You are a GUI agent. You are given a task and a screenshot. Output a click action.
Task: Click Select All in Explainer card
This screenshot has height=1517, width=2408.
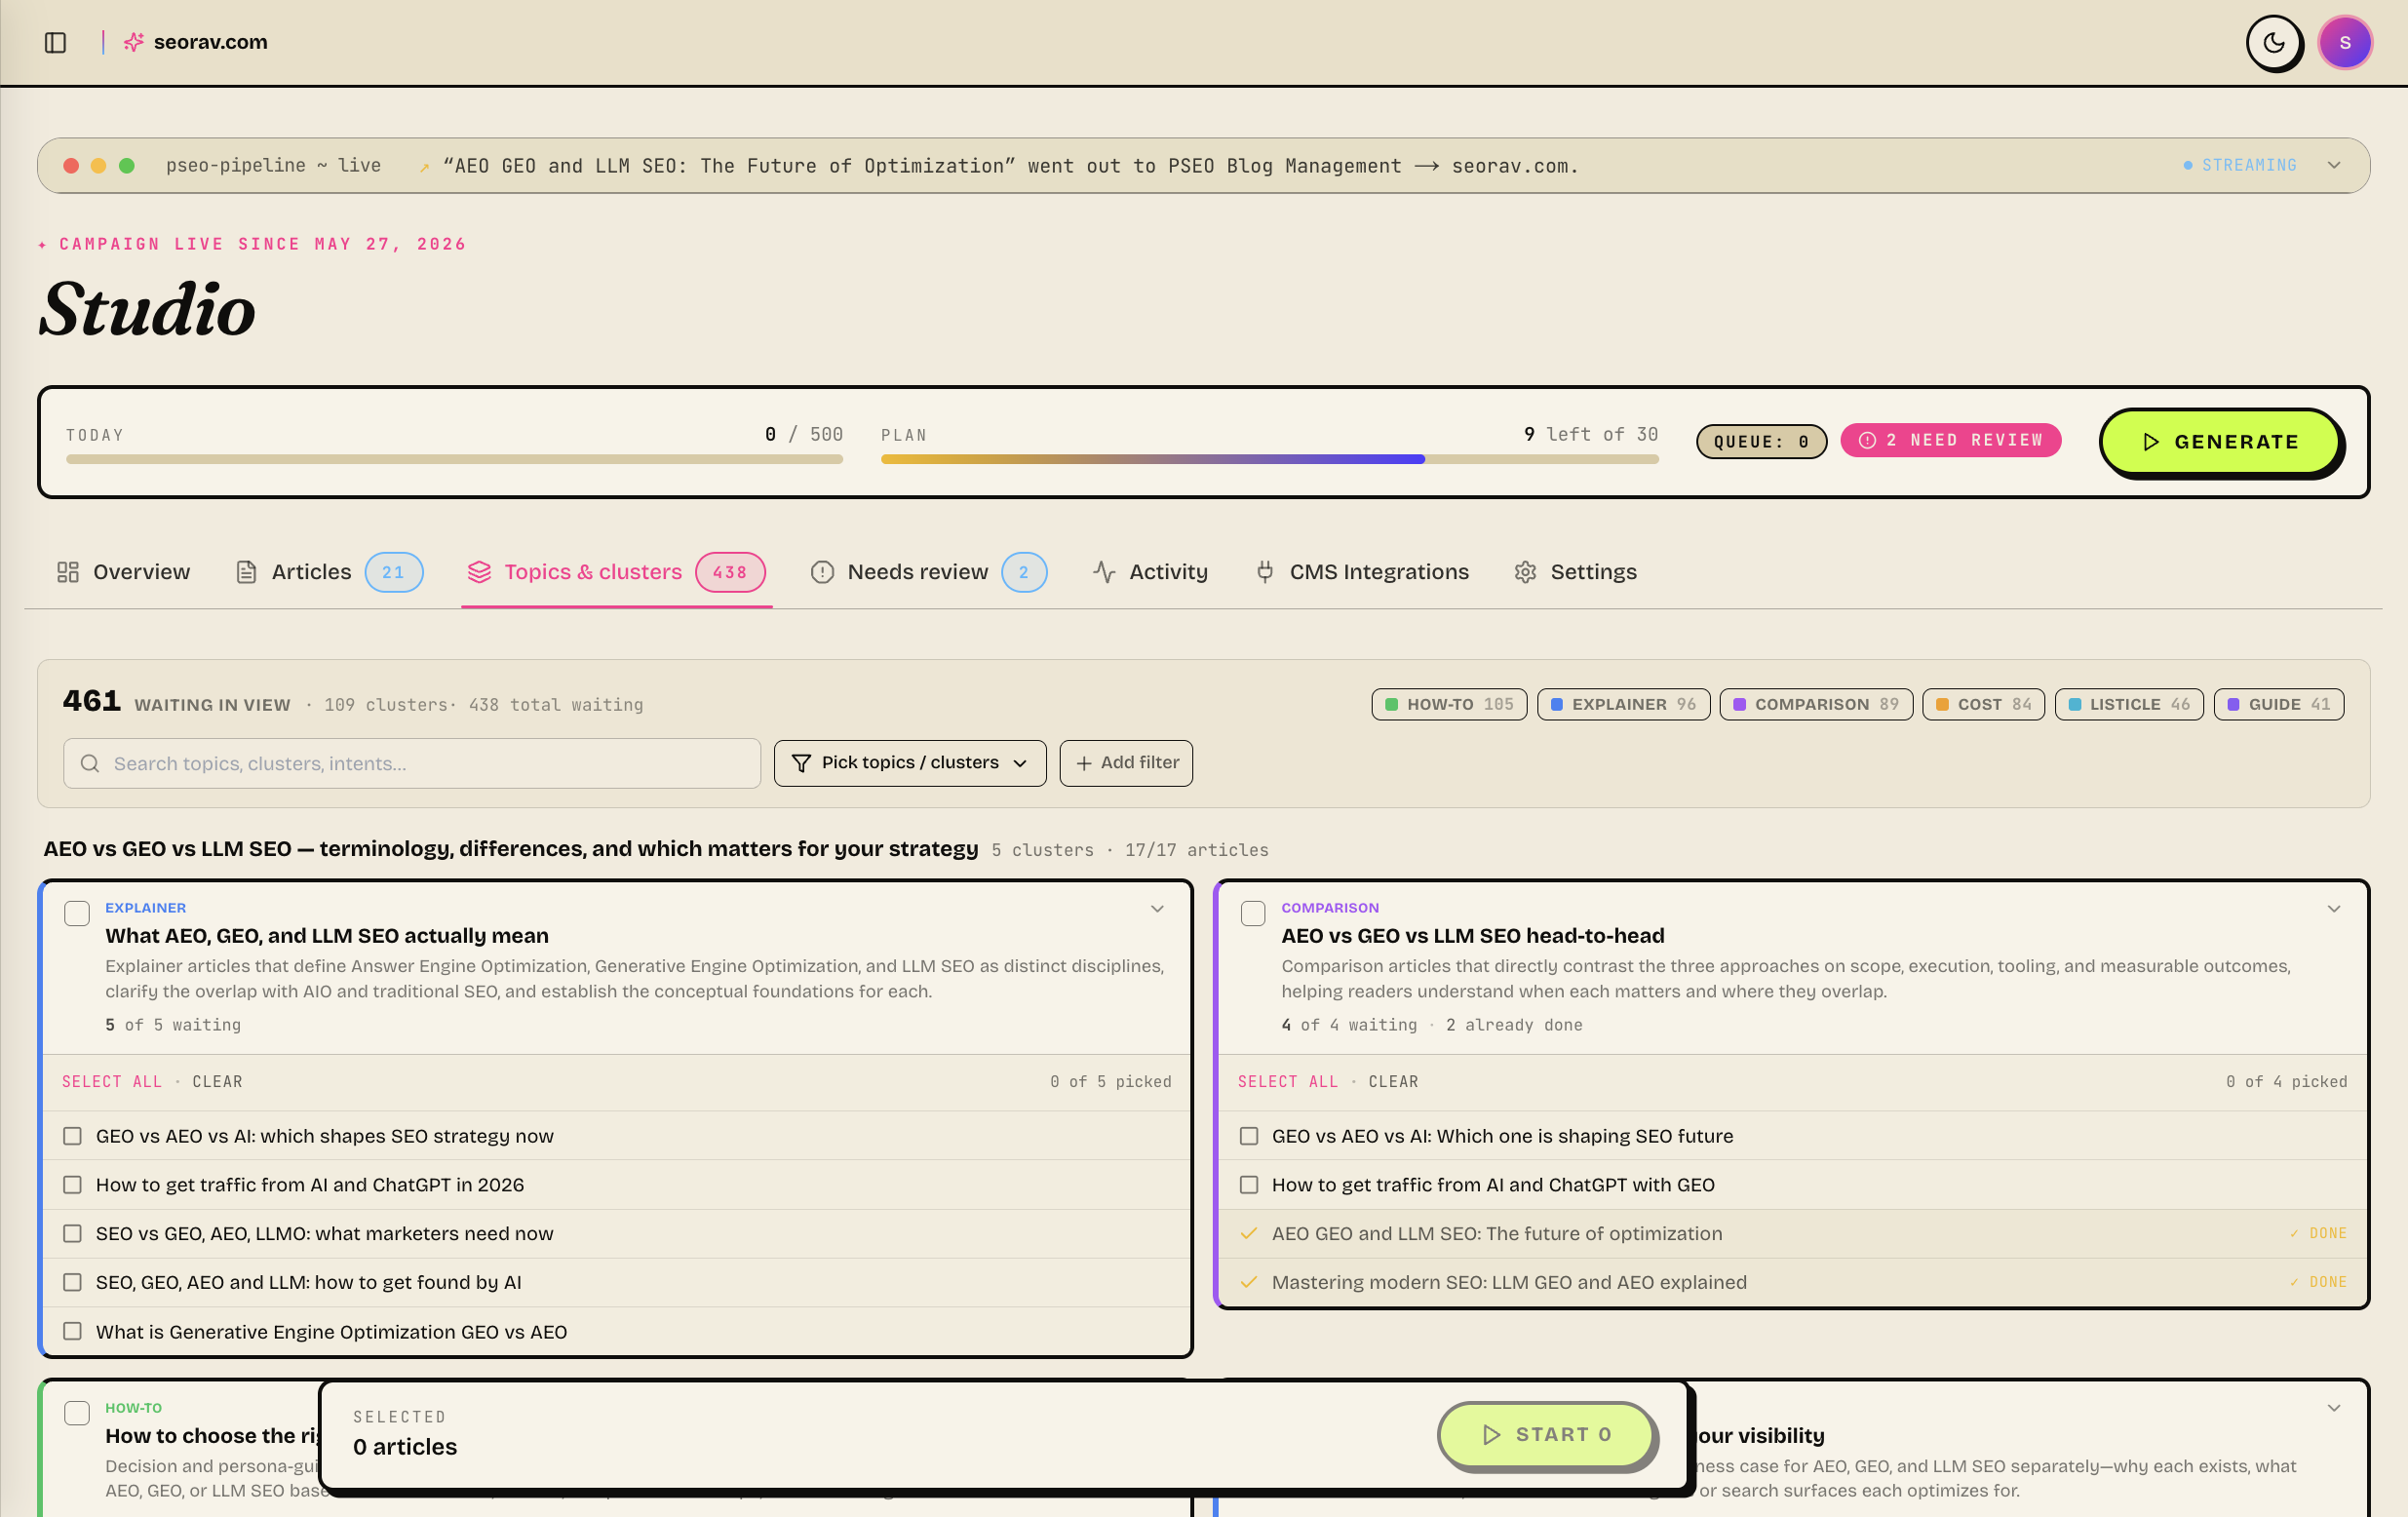(112, 1082)
